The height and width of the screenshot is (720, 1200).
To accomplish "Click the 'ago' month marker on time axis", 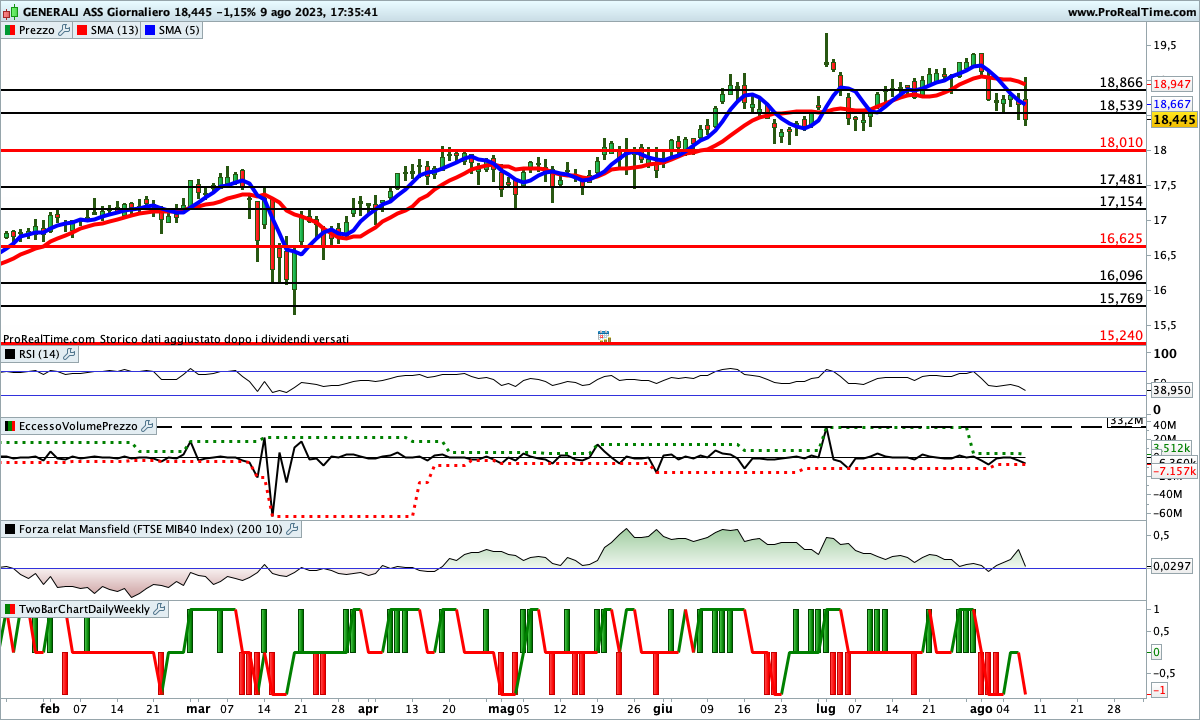I will [982, 706].
